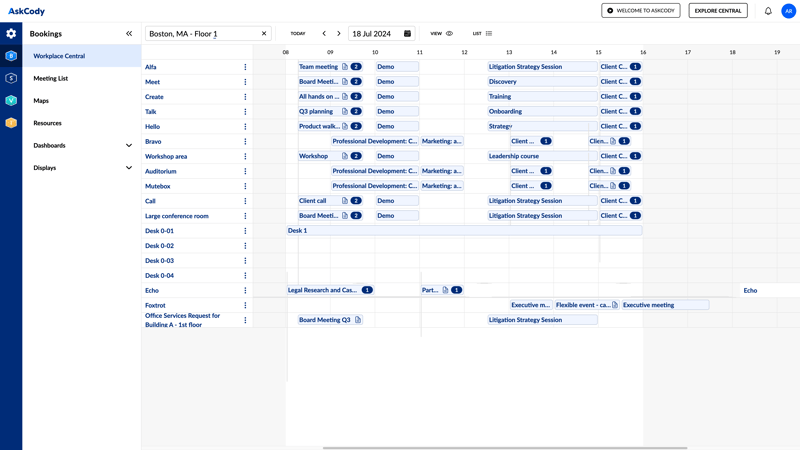Image resolution: width=800 pixels, height=450 pixels.
Task: Click the AskCody logo
Action: pos(27,11)
